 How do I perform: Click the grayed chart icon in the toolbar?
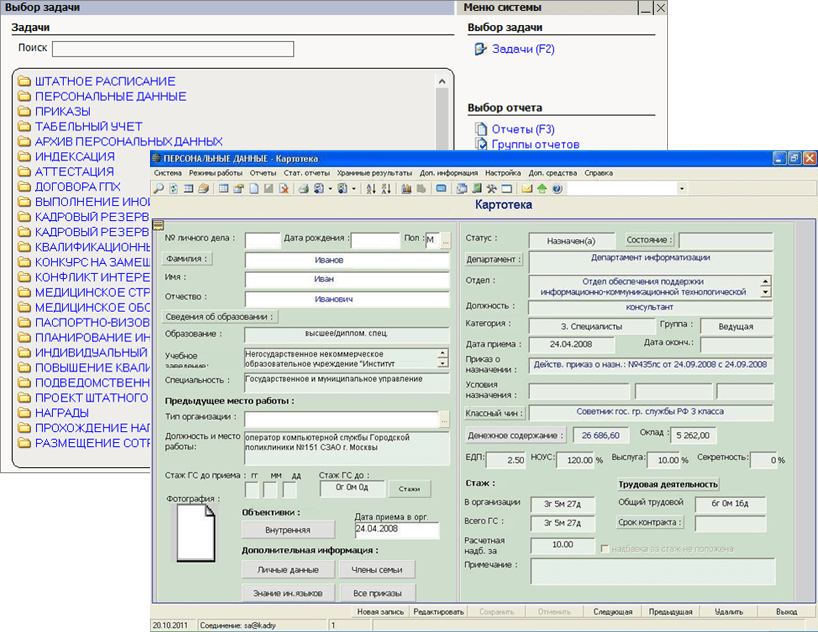(422, 188)
